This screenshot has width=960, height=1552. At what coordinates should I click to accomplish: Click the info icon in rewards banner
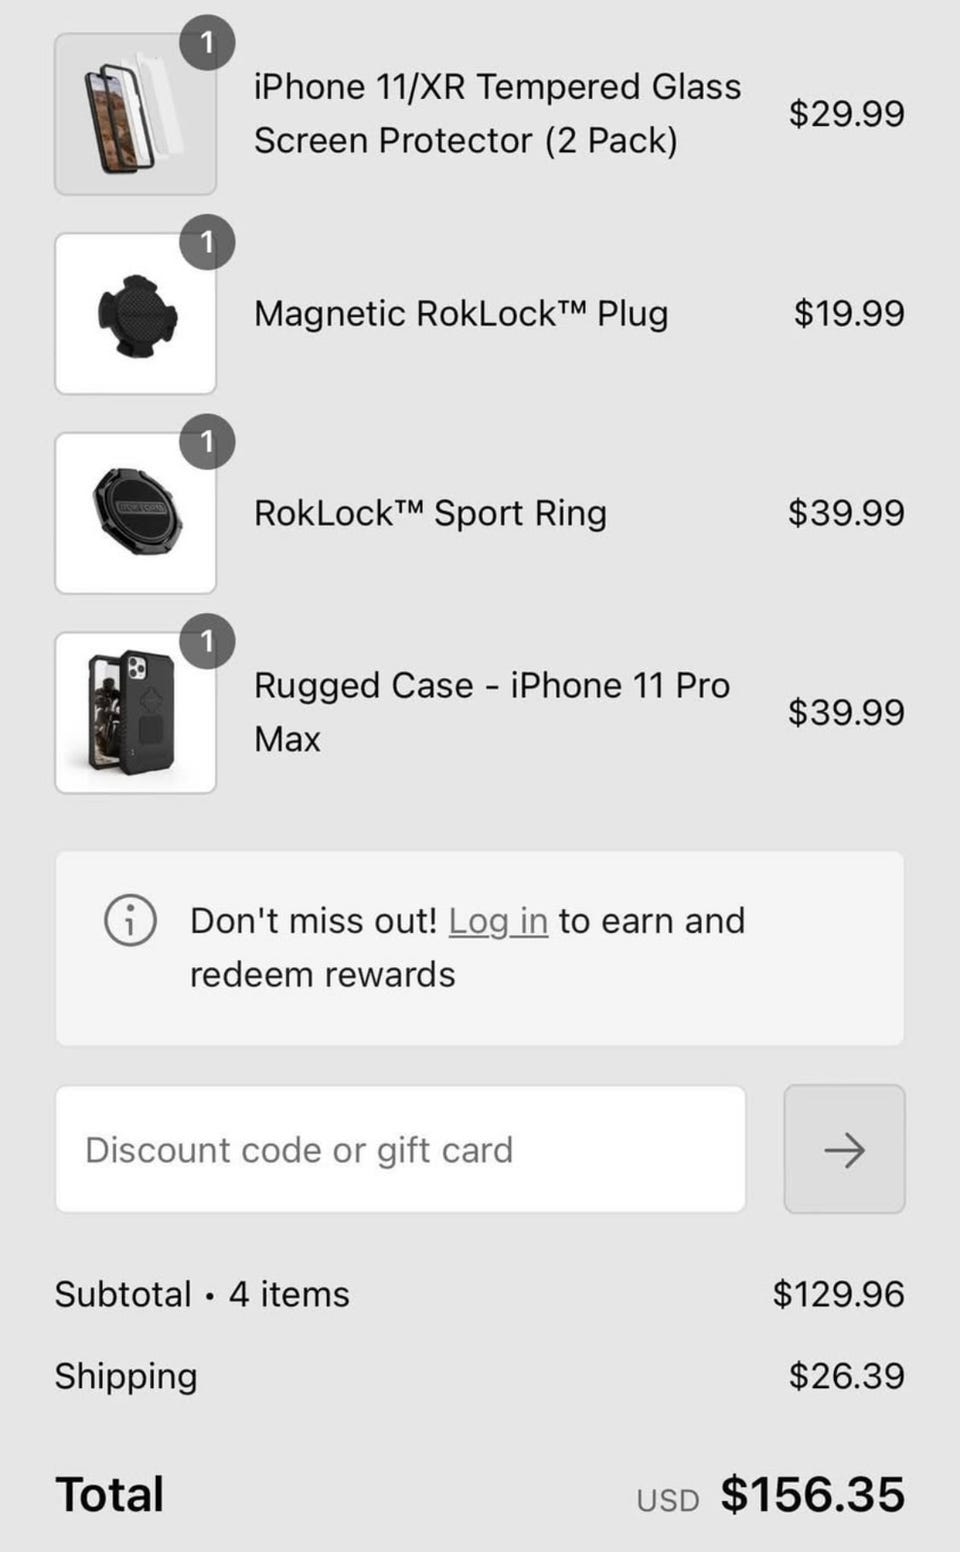click(x=130, y=920)
